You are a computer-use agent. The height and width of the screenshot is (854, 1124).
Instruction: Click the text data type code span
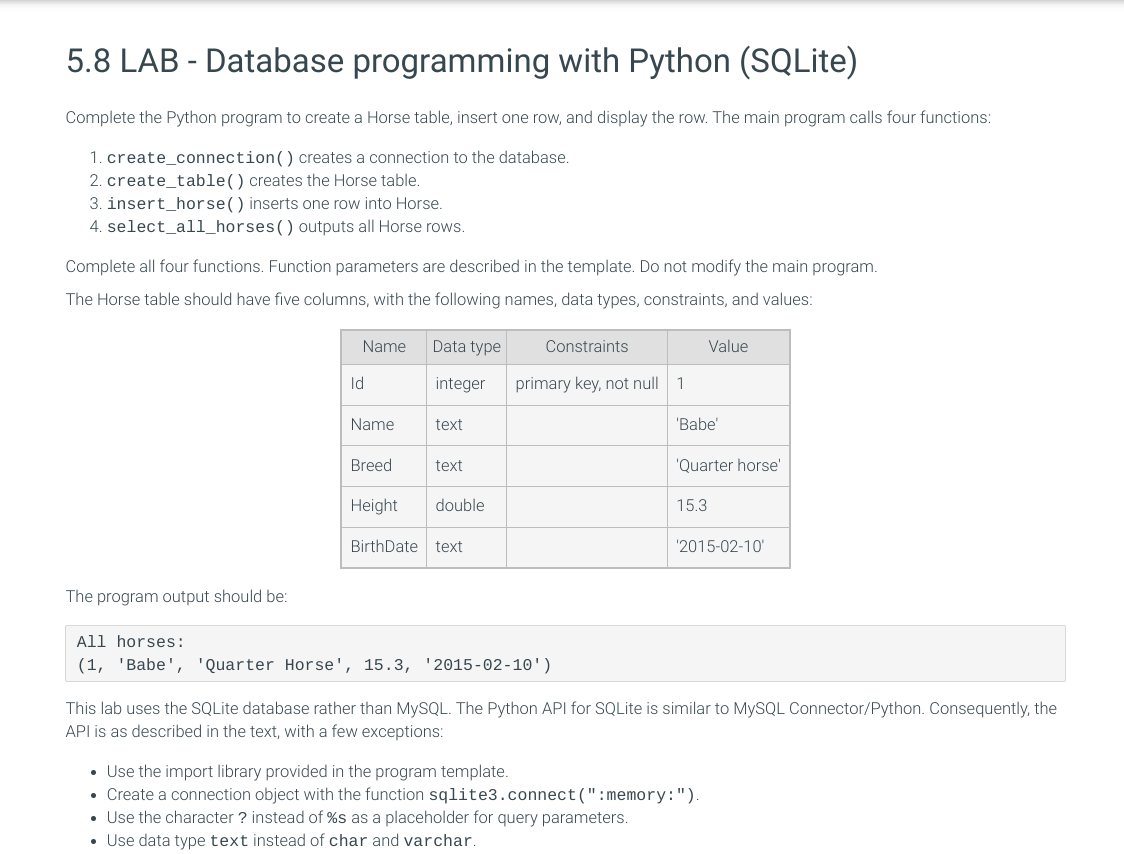pyautogui.click(x=229, y=841)
